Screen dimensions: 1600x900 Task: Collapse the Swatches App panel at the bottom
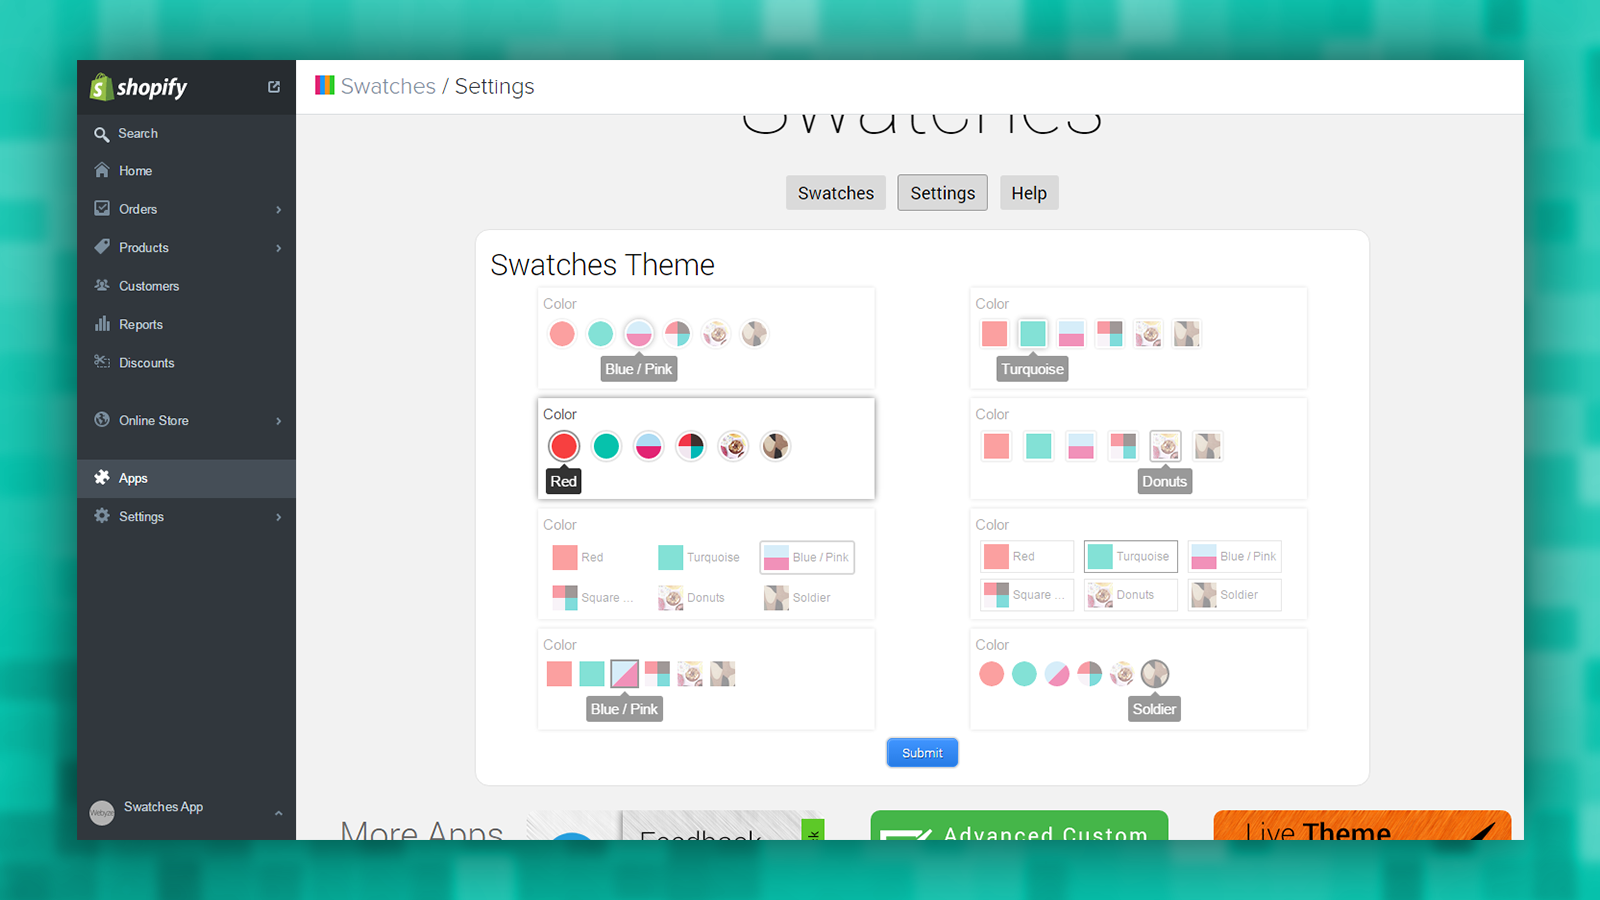(279, 812)
